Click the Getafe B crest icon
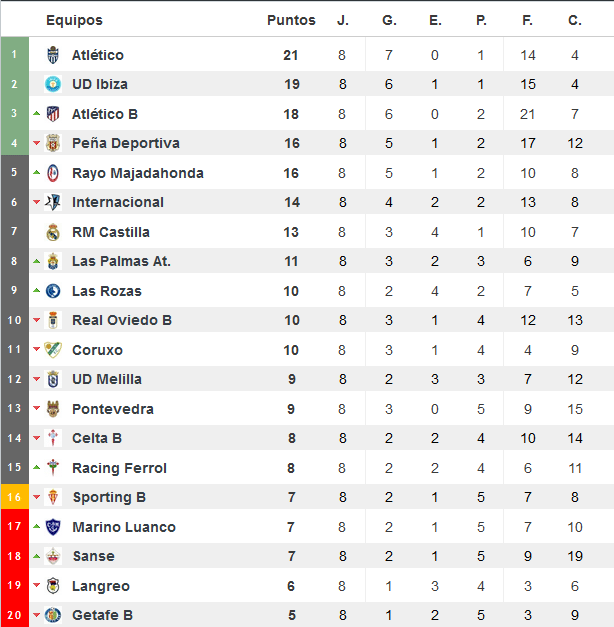This screenshot has width=614, height=627. click(x=53, y=615)
